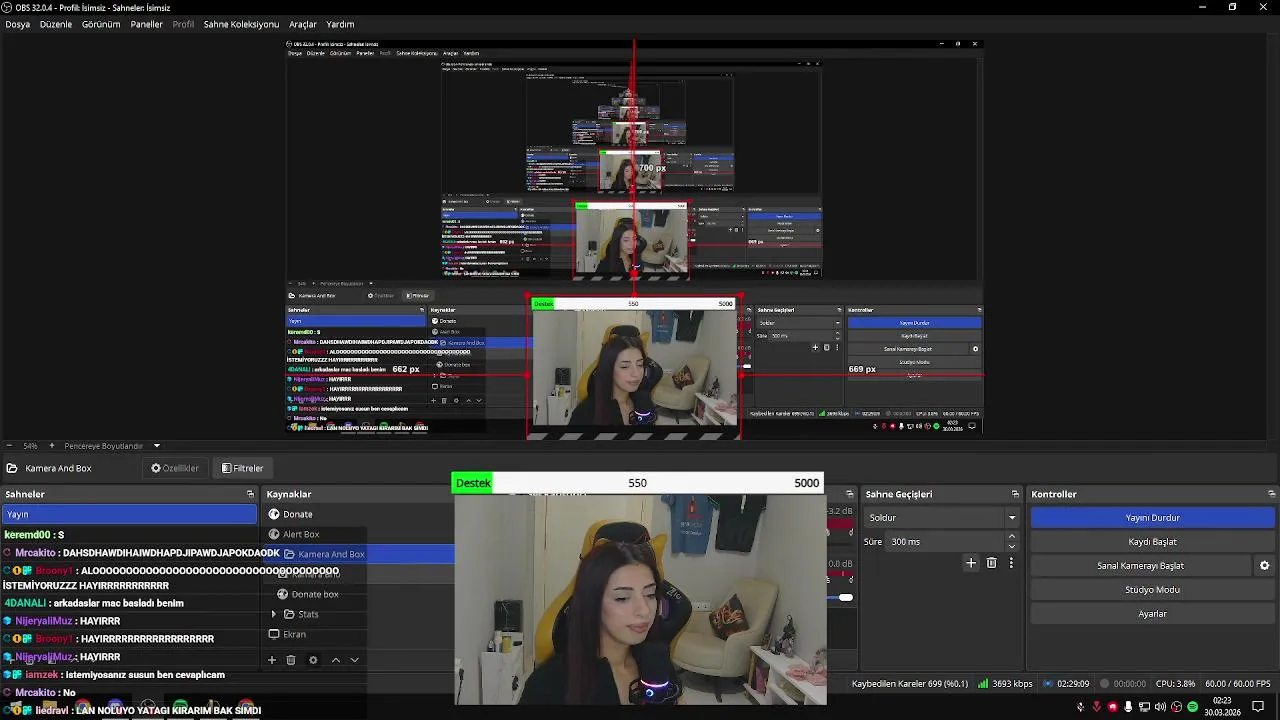Image resolution: width=1280 pixels, height=720 pixels.
Task: Move selected source down
Action: click(354, 660)
